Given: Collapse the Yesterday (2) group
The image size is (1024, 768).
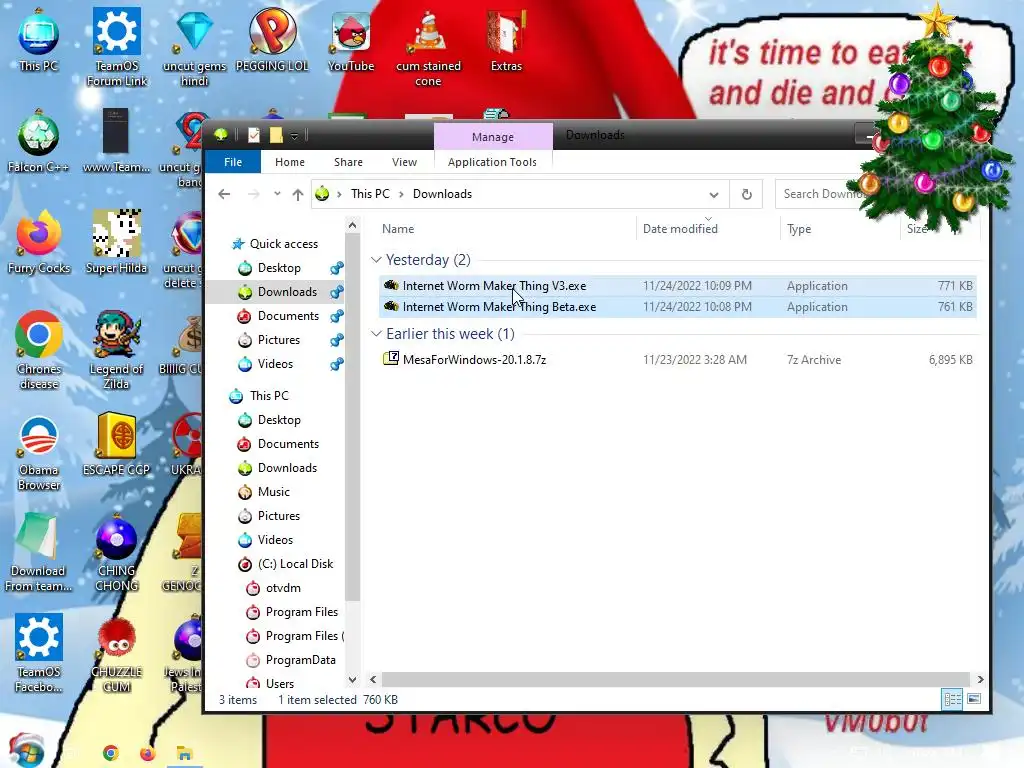Looking at the screenshot, I should (x=376, y=260).
